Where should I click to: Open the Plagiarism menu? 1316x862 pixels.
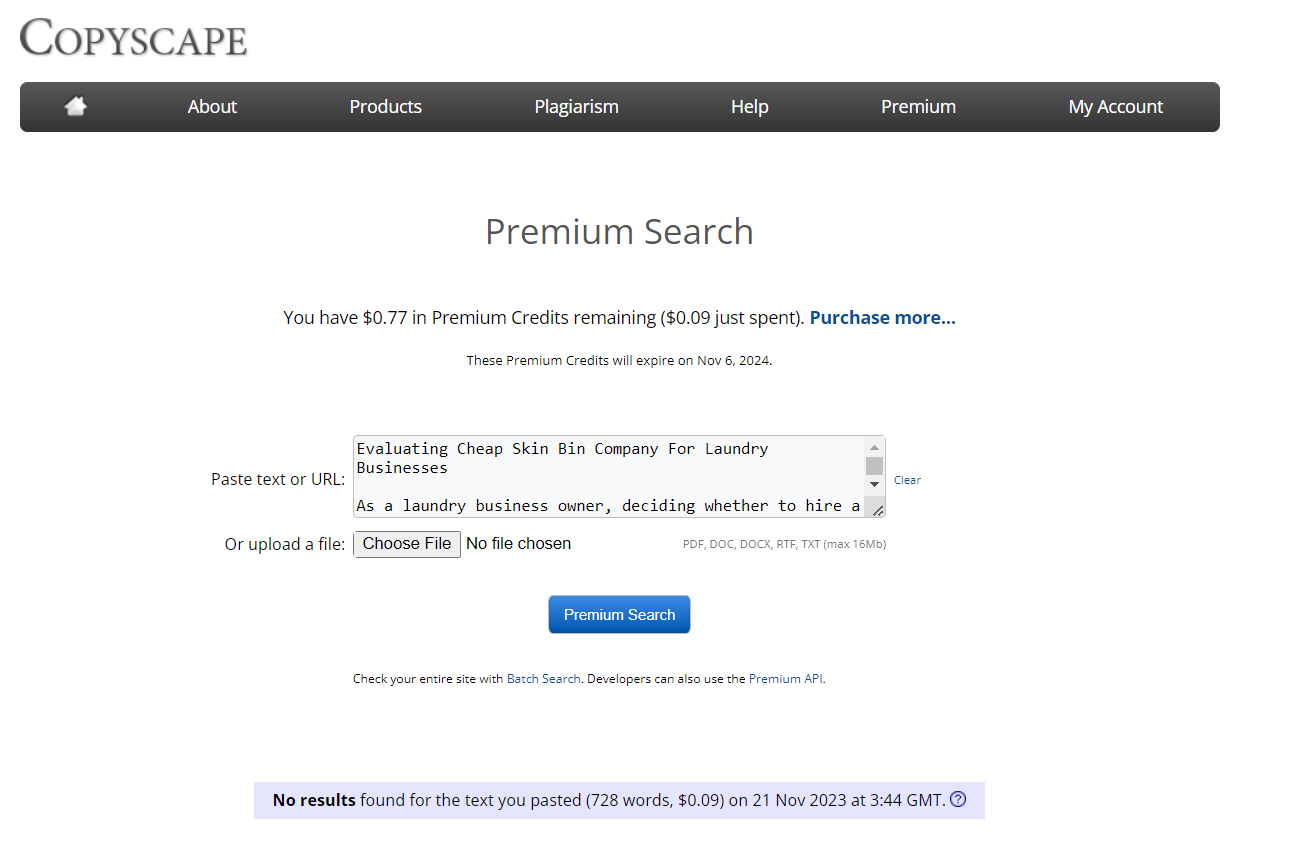(576, 107)
